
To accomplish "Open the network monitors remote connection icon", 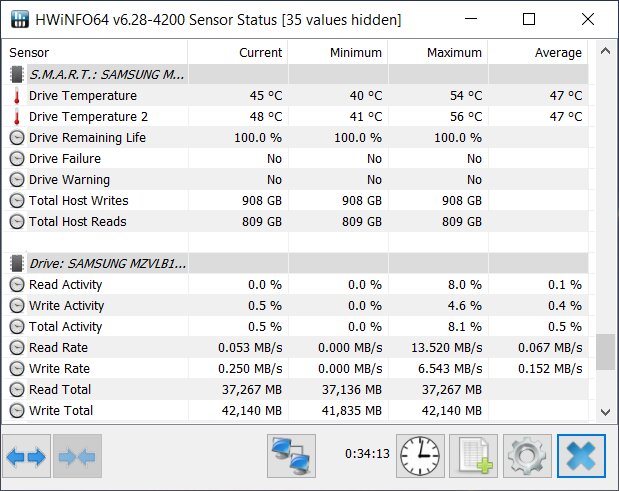I will [x=291, y=456].
